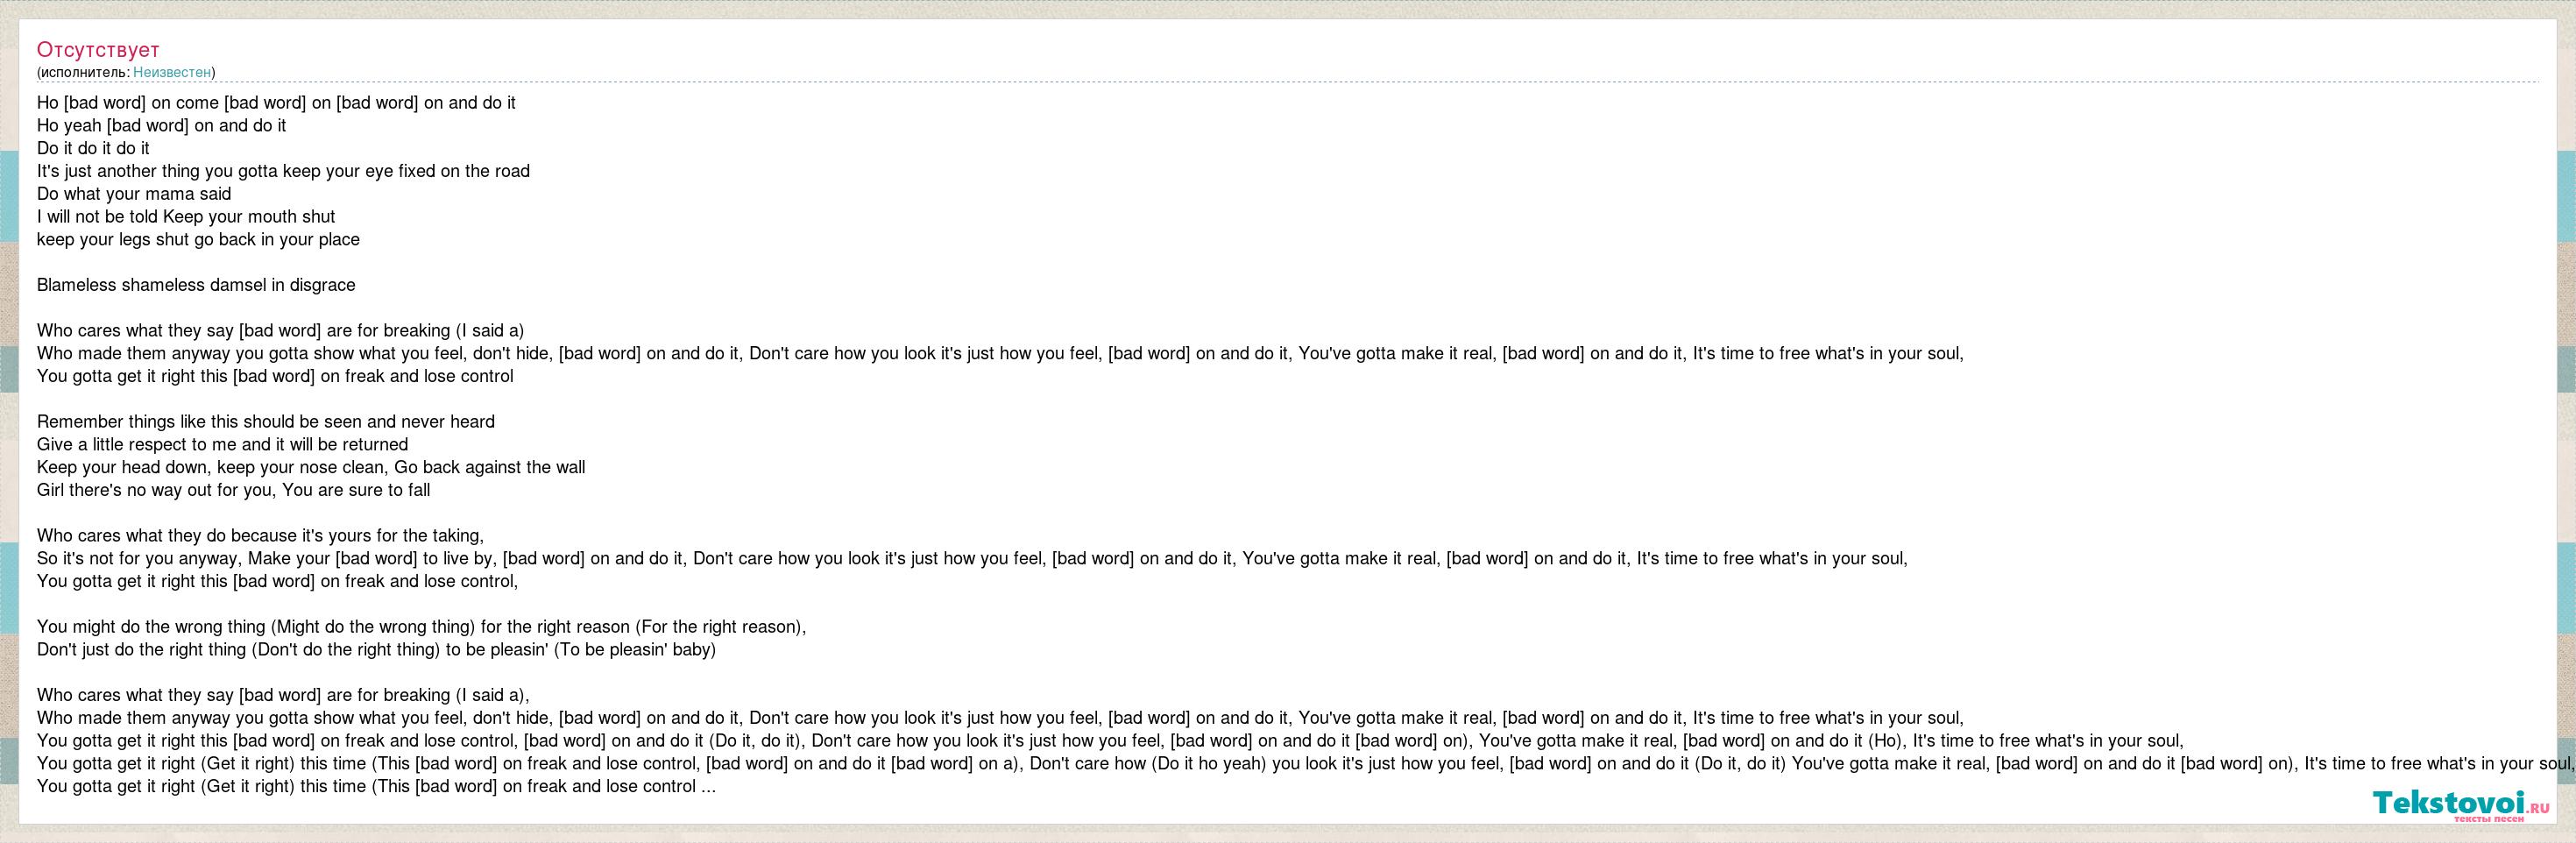Click the исполнитель label text
The width and height of the screenshot is (2576, 843).
tap(83, 72)
